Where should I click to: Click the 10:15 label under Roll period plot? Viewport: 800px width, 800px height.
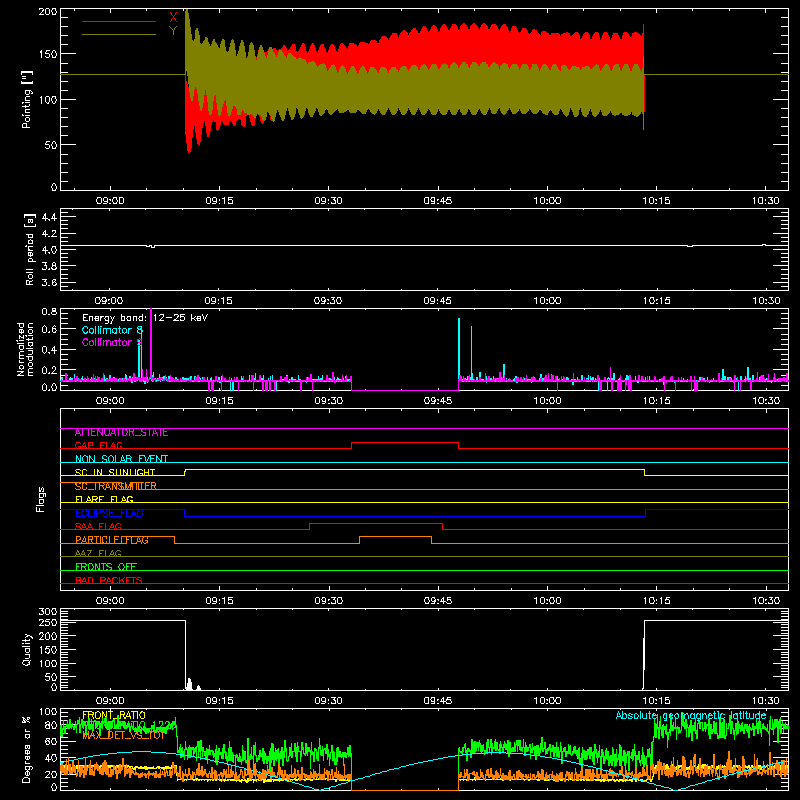coord(657,301)
